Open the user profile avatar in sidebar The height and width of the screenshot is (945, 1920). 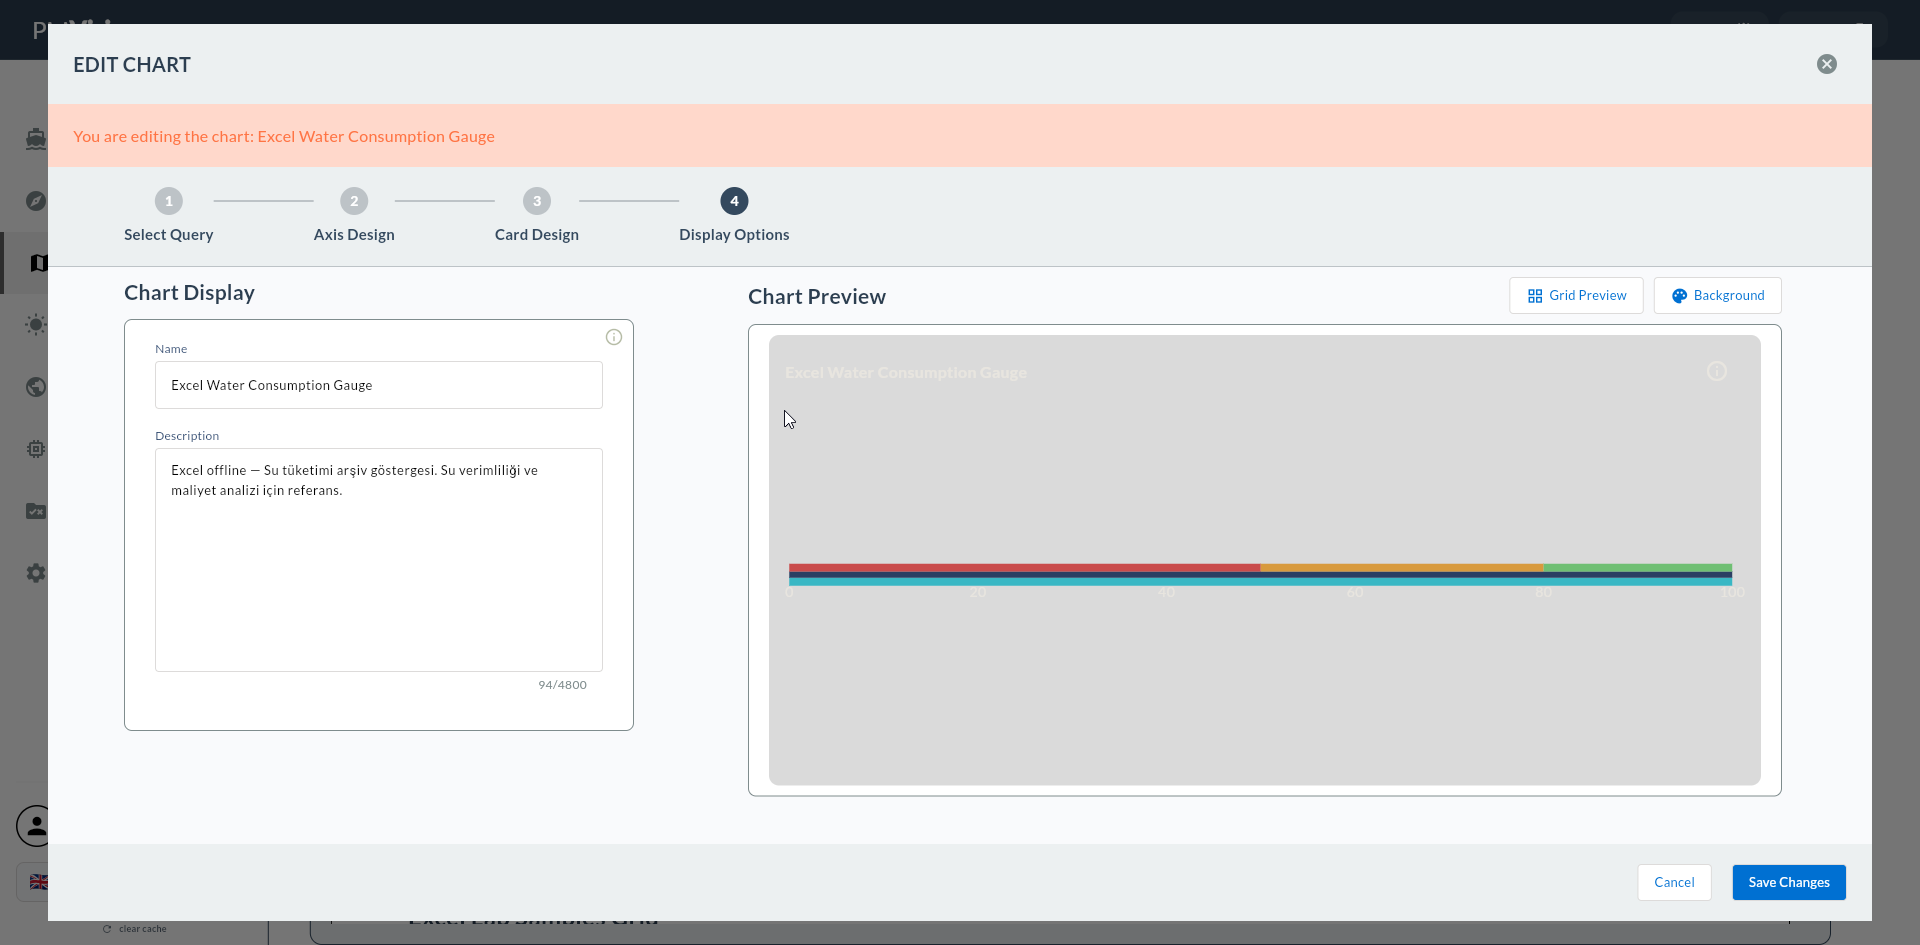[36, 826]
